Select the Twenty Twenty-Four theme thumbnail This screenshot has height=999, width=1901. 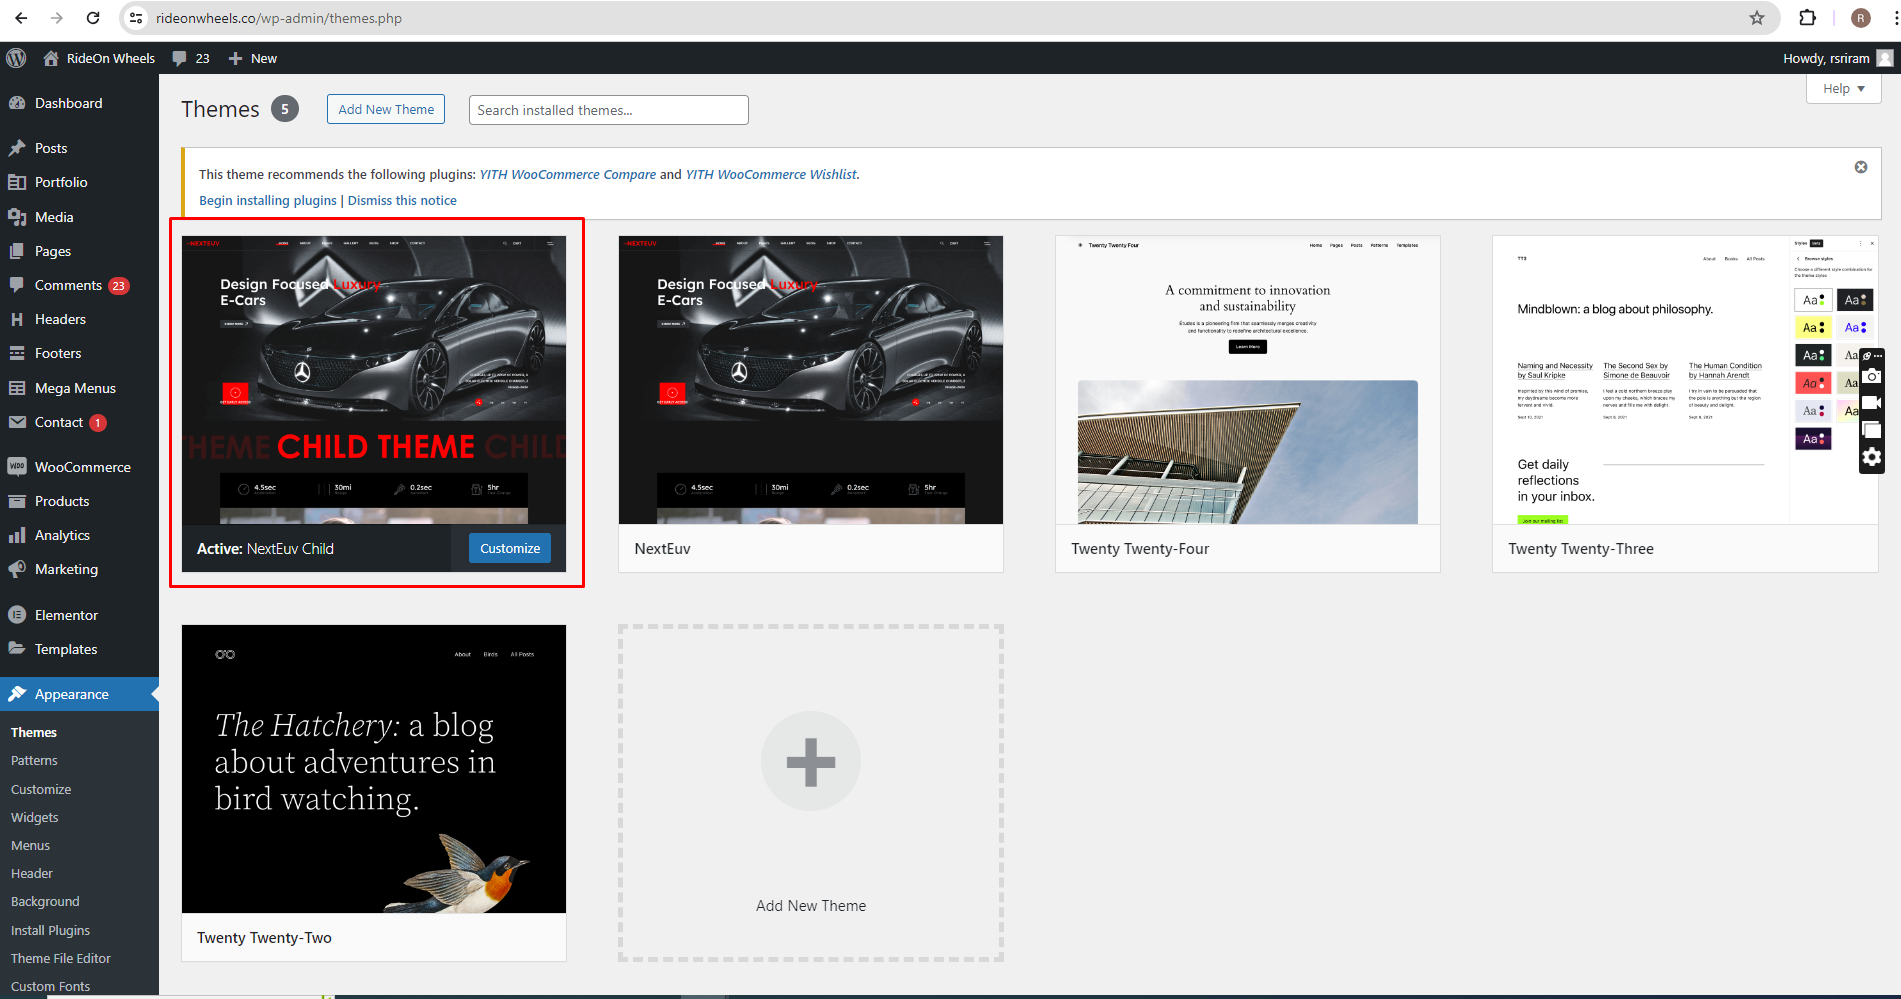tap(1248, 380)
